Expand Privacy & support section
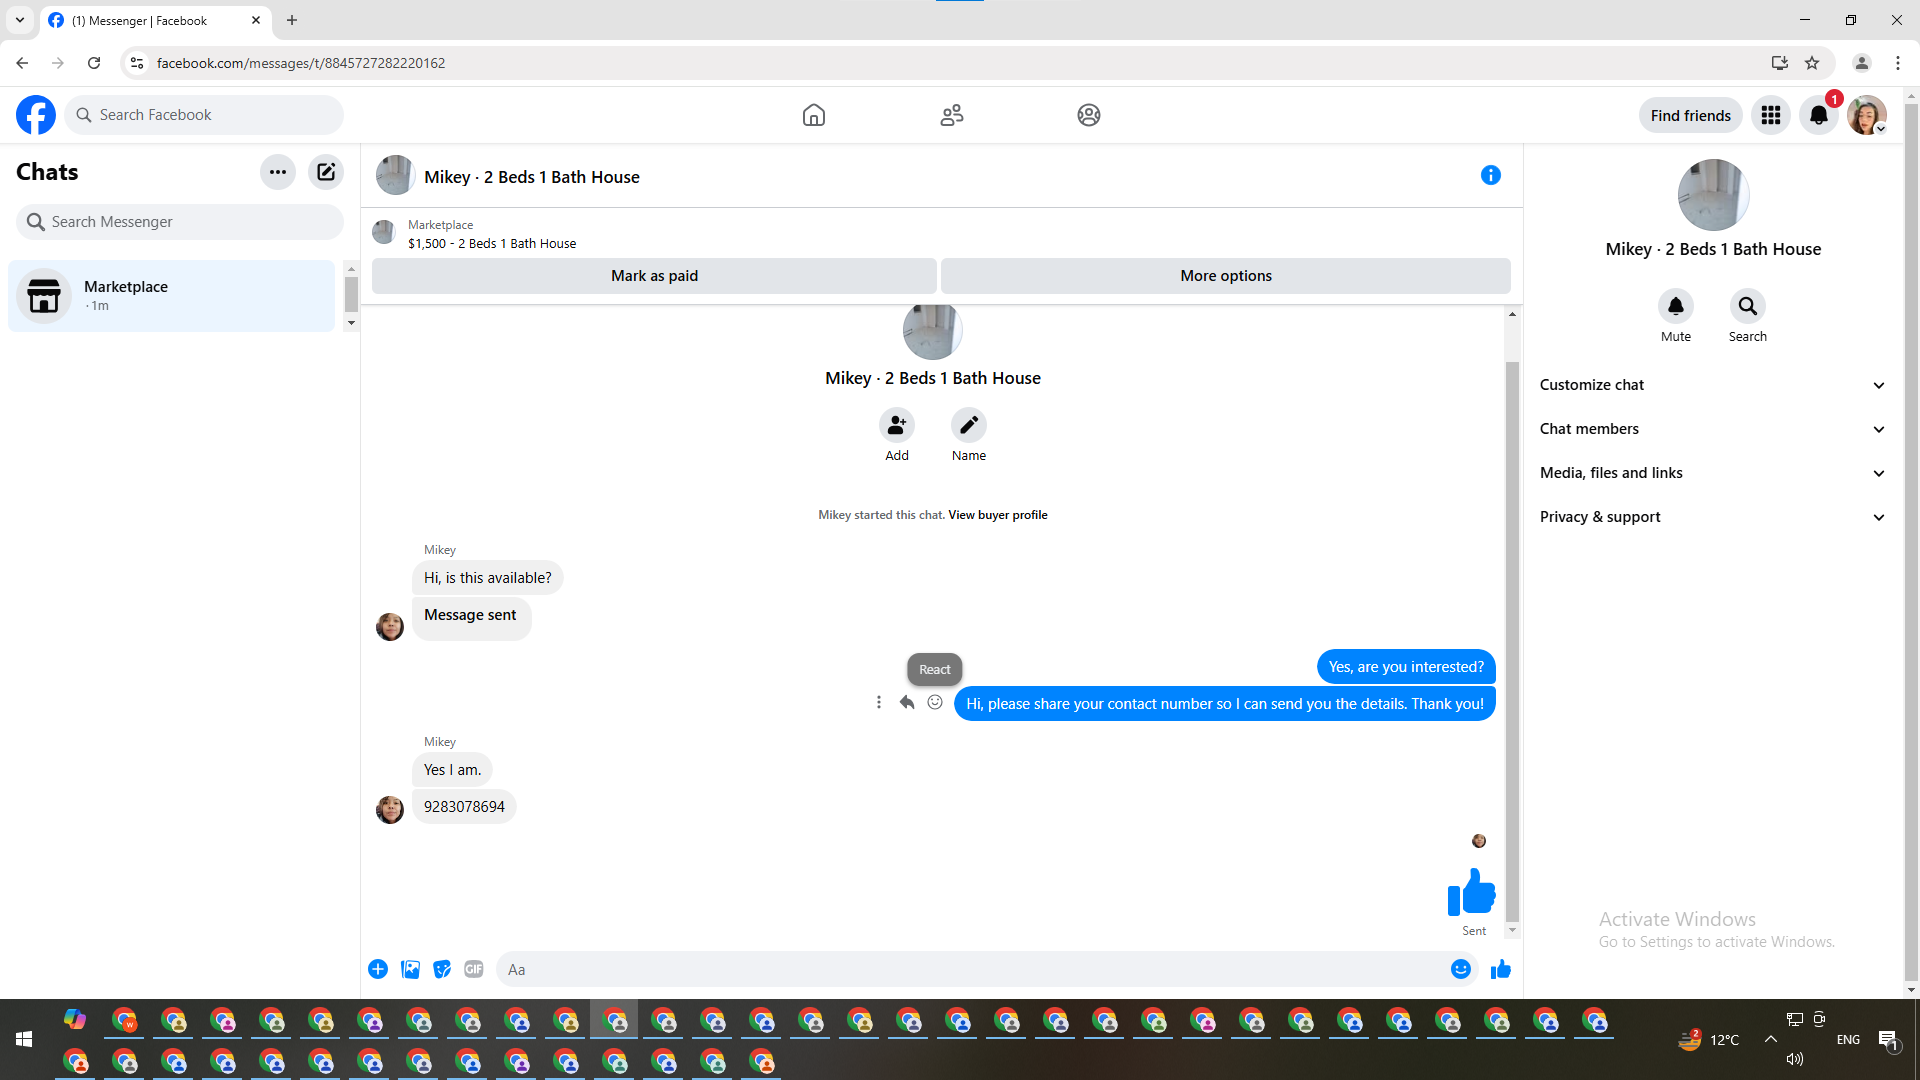1920x1080 pixels. pos(1713,517)
